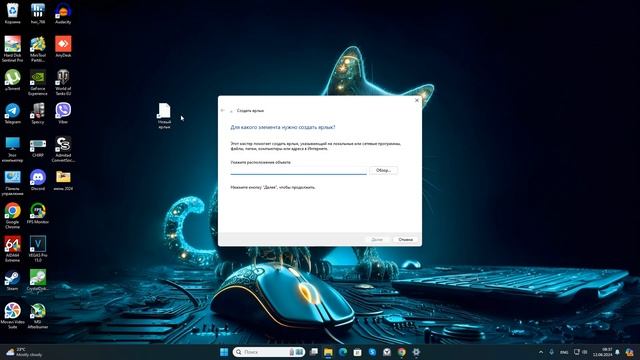Open File Explorer from the taskbar

click(328, 352)
